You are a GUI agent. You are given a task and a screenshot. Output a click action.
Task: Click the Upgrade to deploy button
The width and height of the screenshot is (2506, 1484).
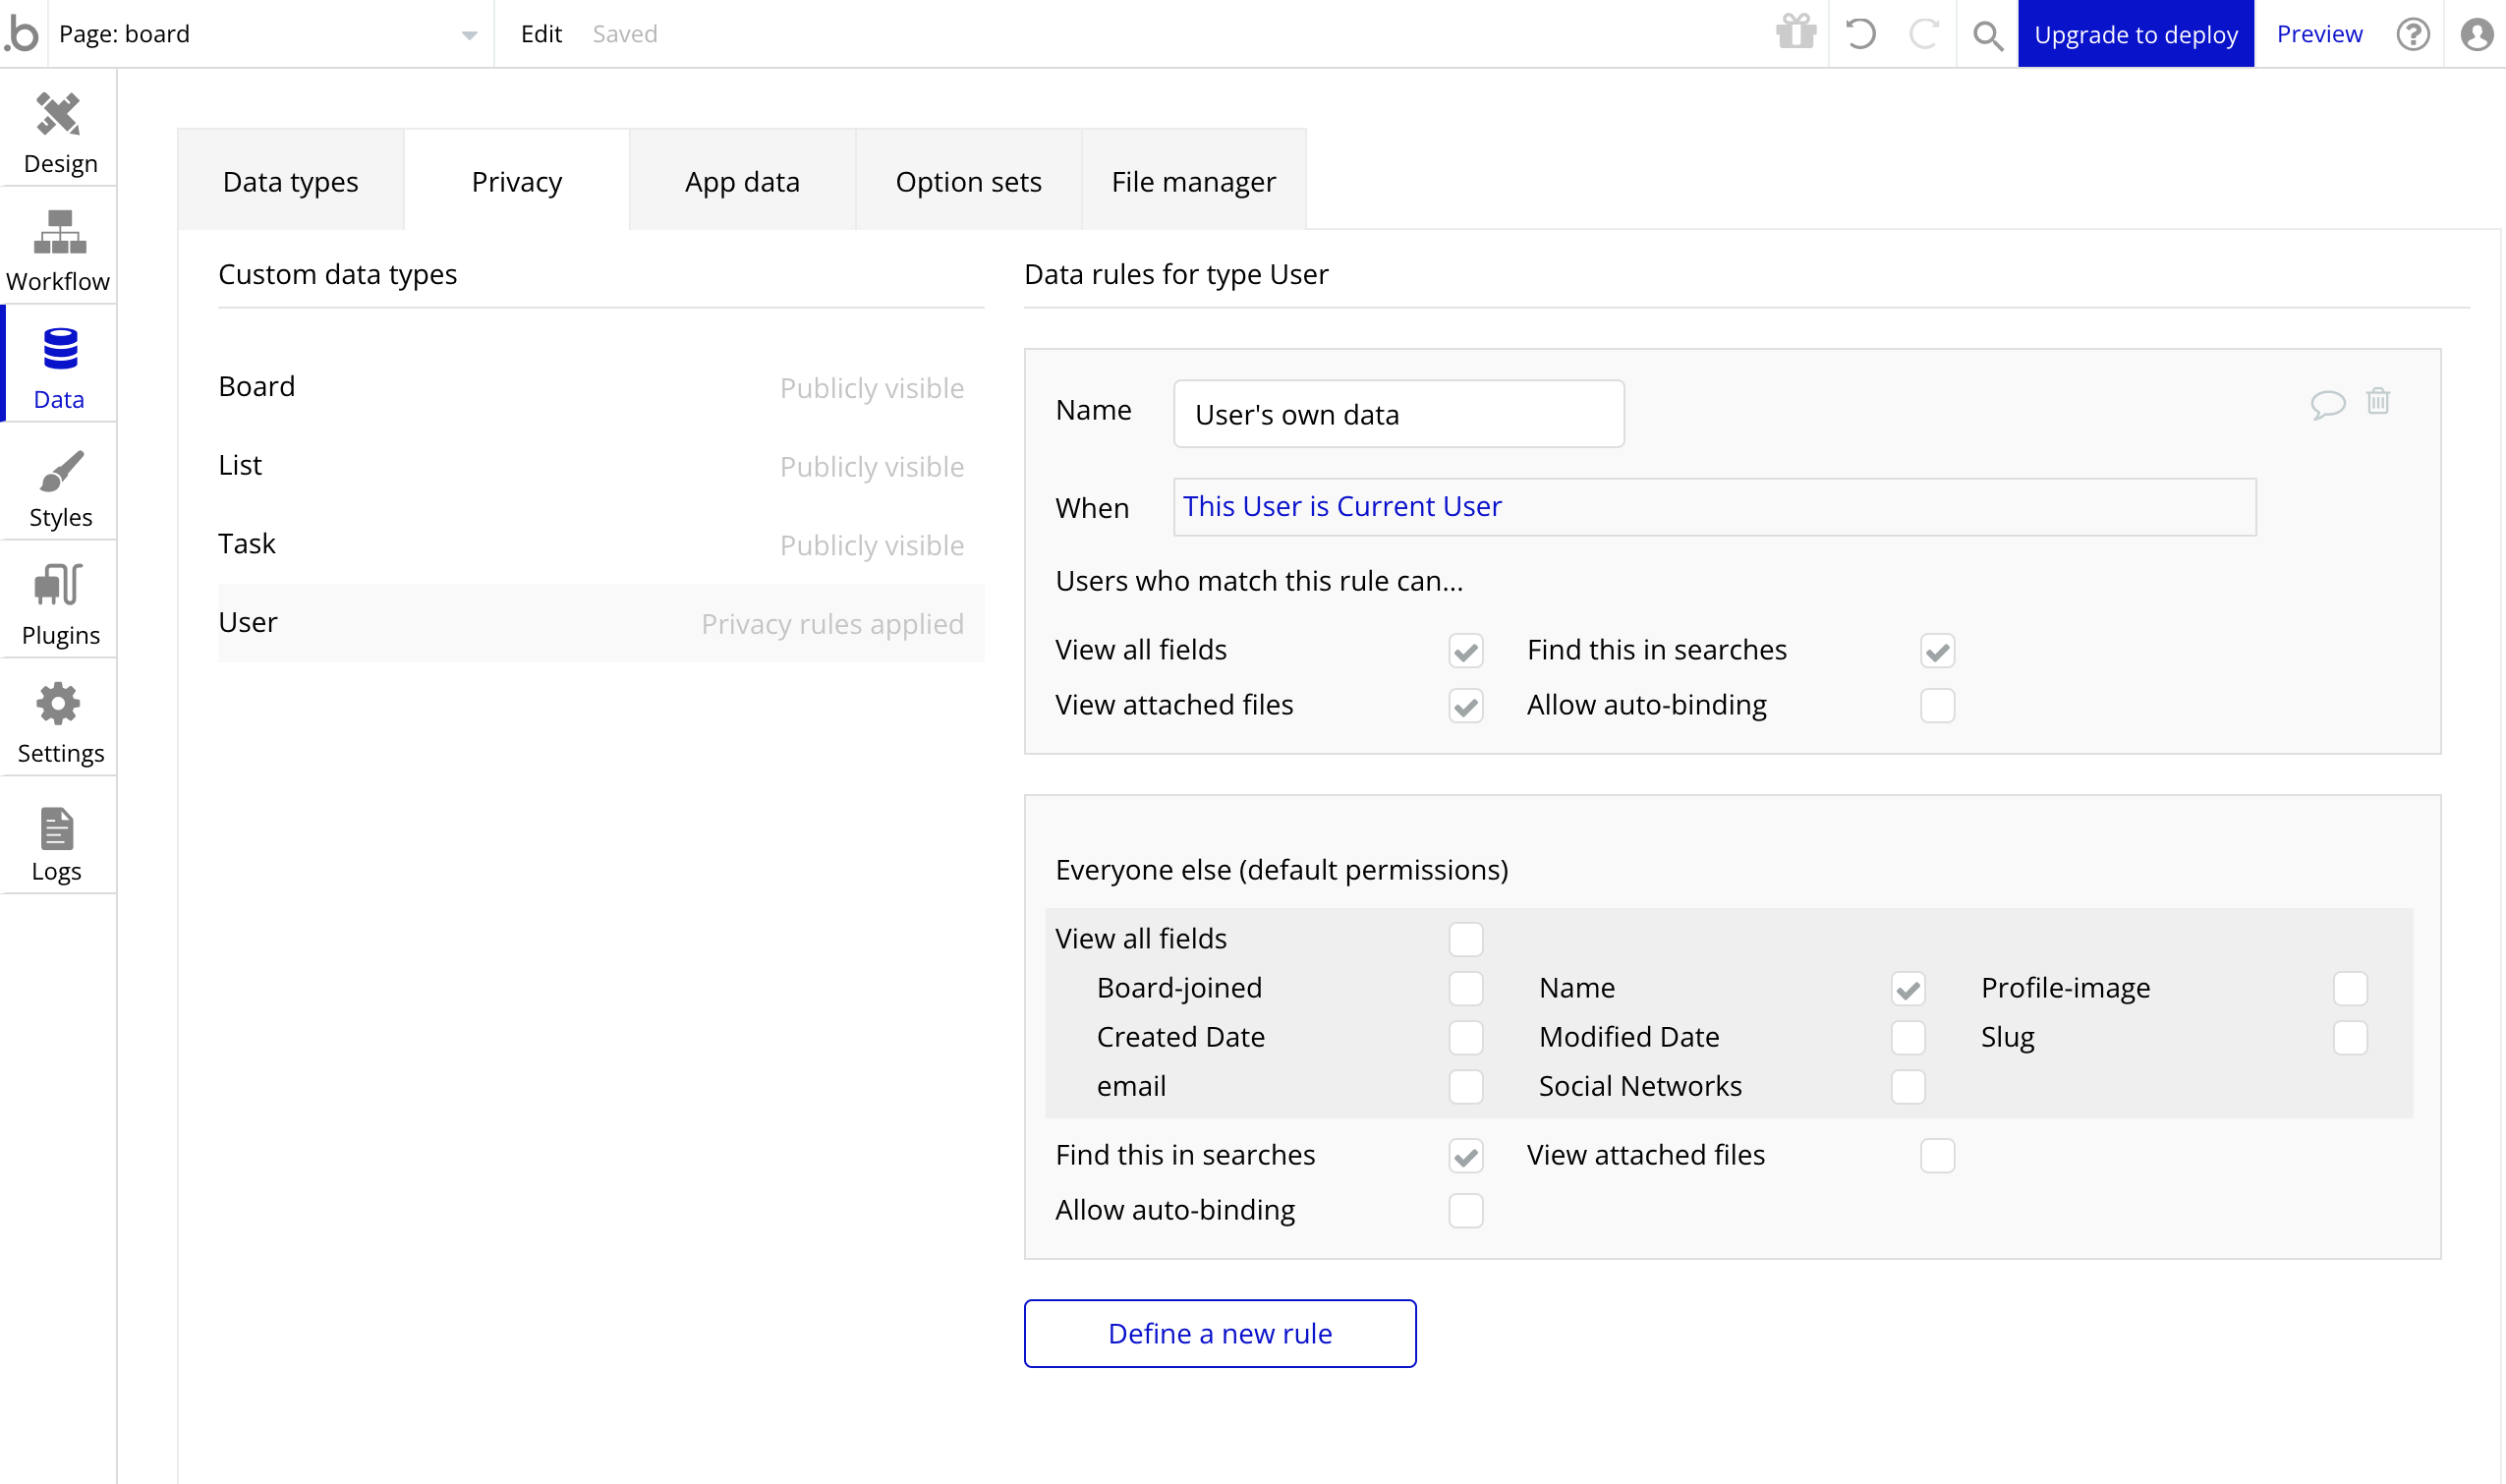point(2135,34)
